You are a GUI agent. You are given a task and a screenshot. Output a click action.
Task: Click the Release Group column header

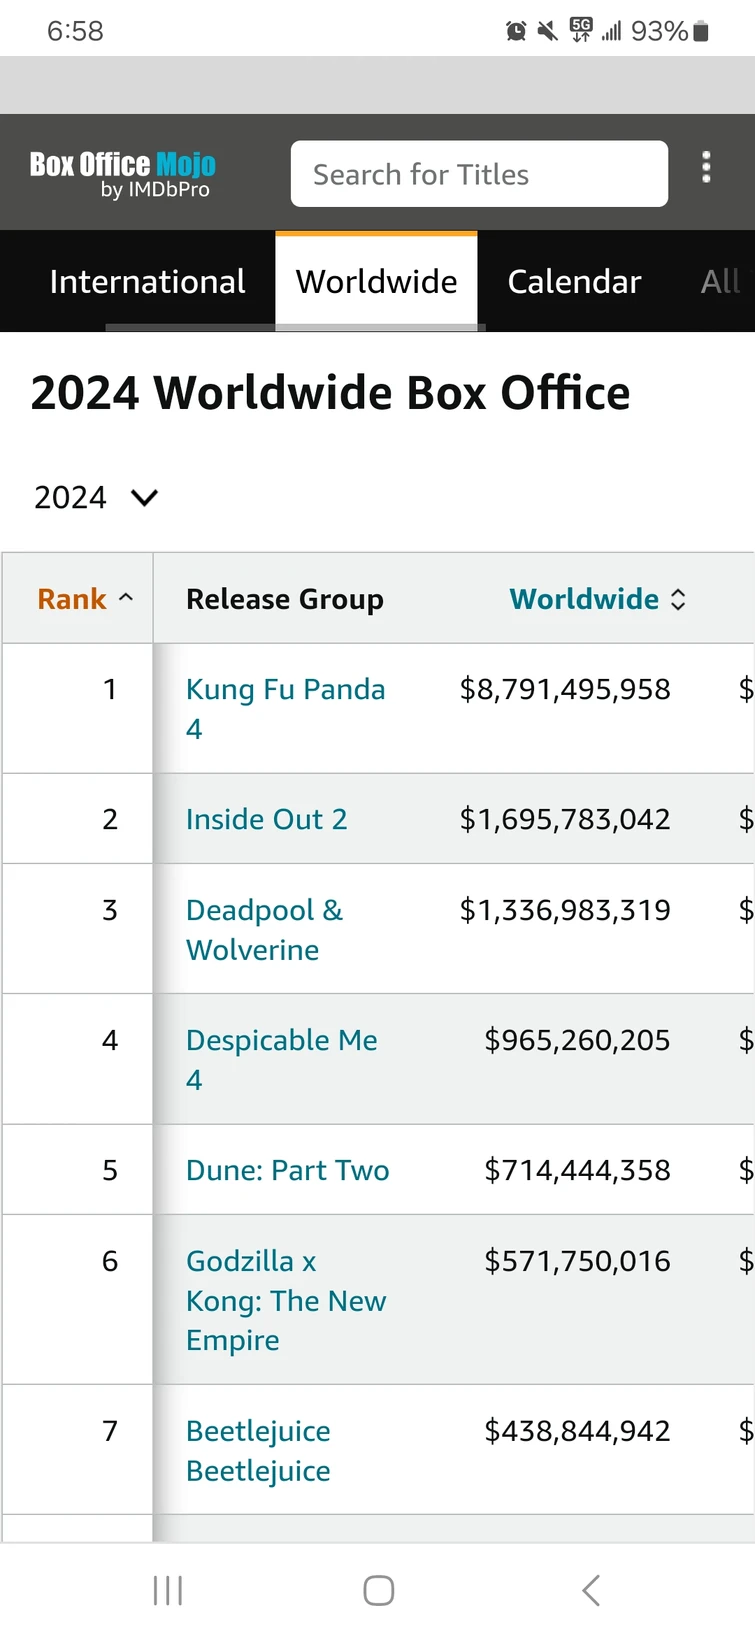point(285,599)
